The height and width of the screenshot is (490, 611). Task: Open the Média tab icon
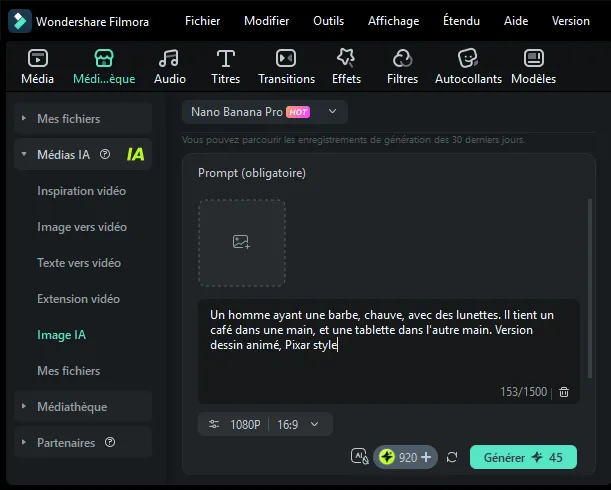[38, 58]
